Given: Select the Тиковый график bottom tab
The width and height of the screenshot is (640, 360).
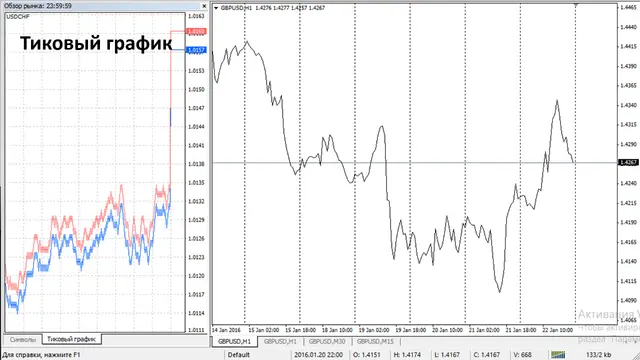Looking at the screenshot, I should (x=71, y=339).
